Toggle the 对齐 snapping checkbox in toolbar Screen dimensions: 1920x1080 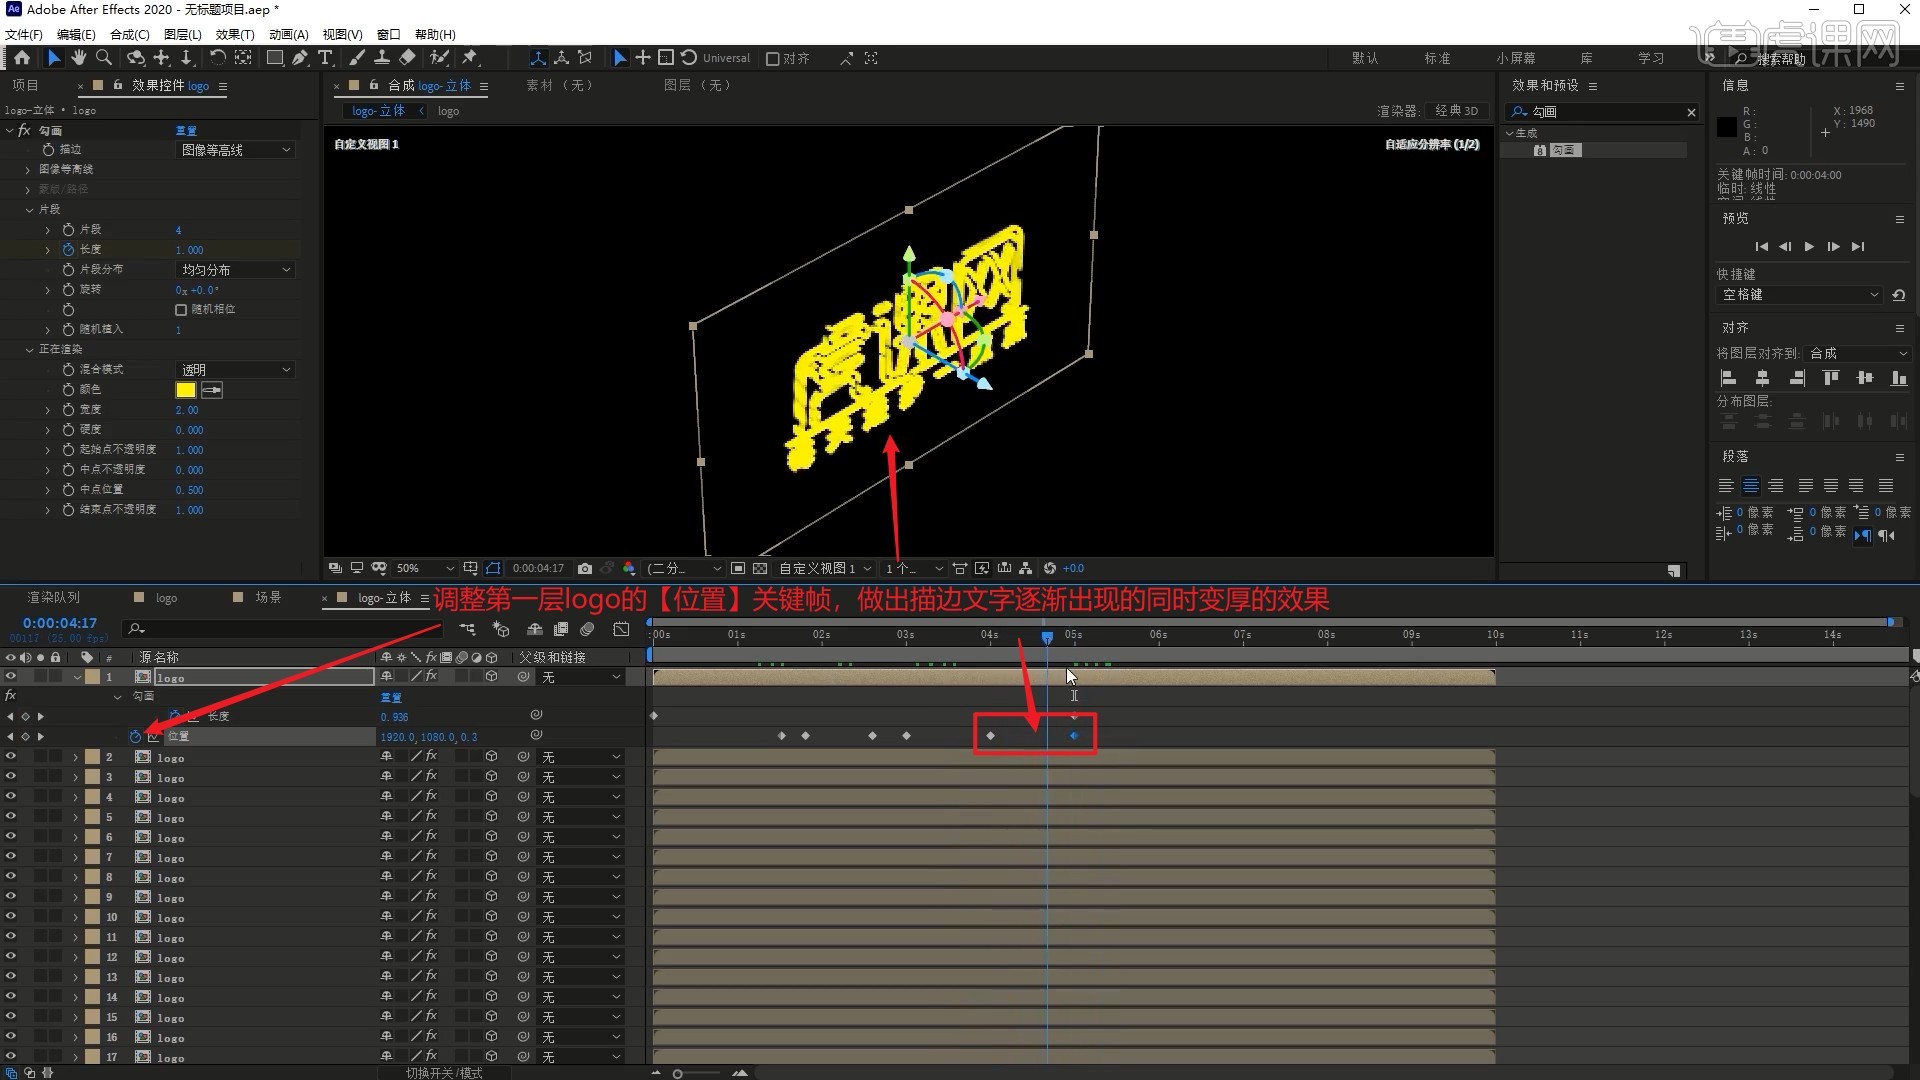772,59
